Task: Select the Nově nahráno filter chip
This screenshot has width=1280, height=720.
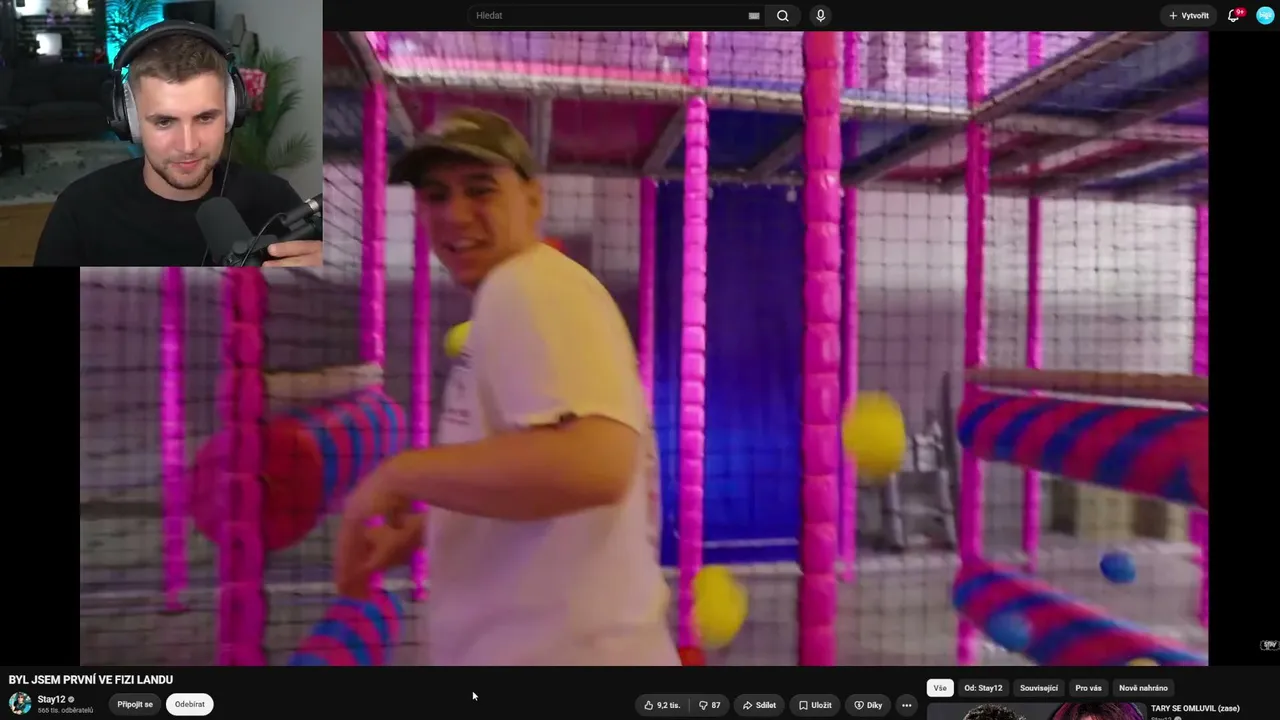Action: [1143, 688]
